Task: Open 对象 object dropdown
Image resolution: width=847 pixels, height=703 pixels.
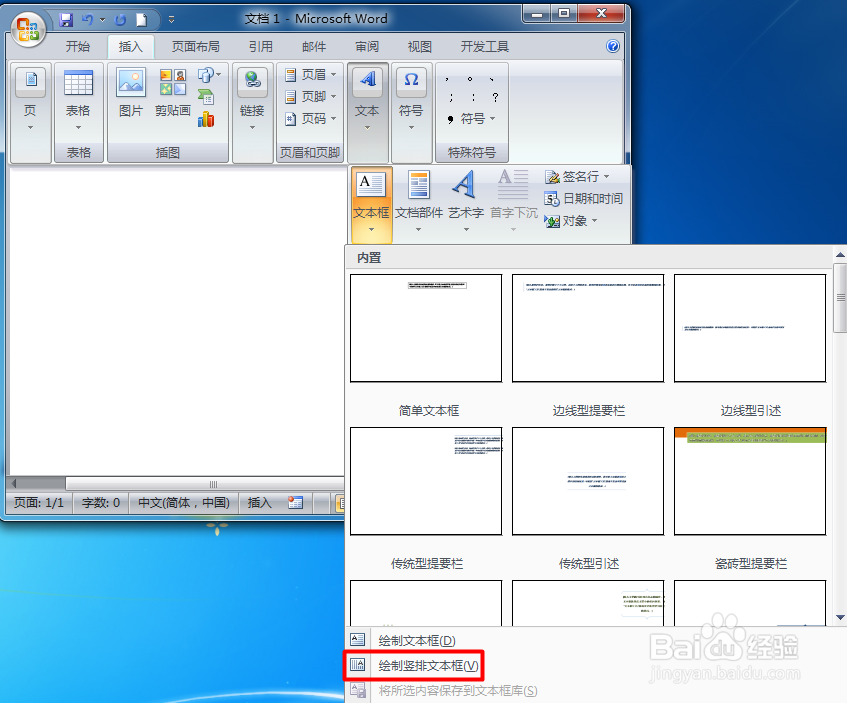Action: [571, 221]
